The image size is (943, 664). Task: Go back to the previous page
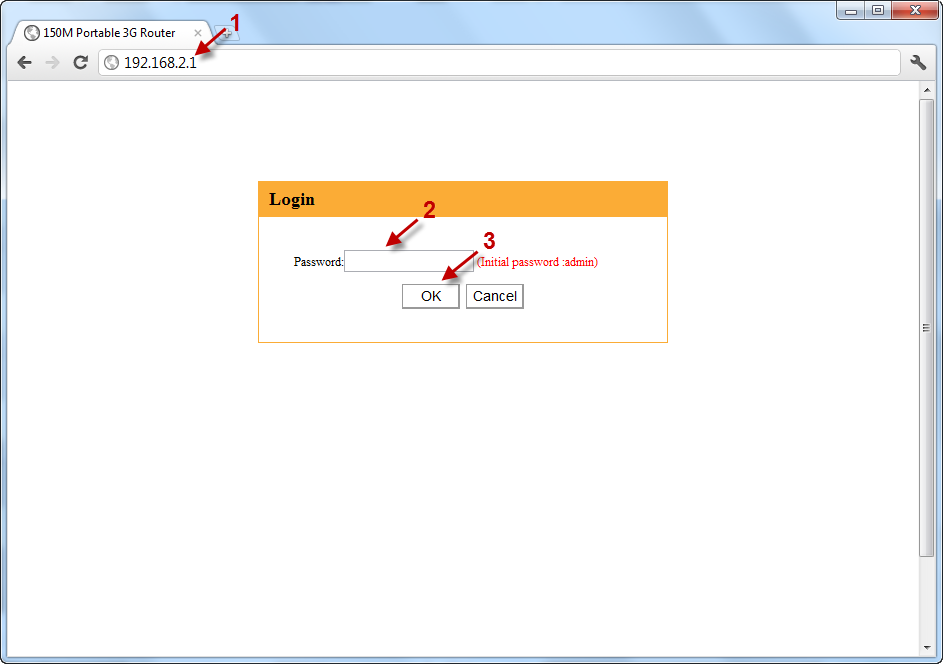tap(24, 63)
